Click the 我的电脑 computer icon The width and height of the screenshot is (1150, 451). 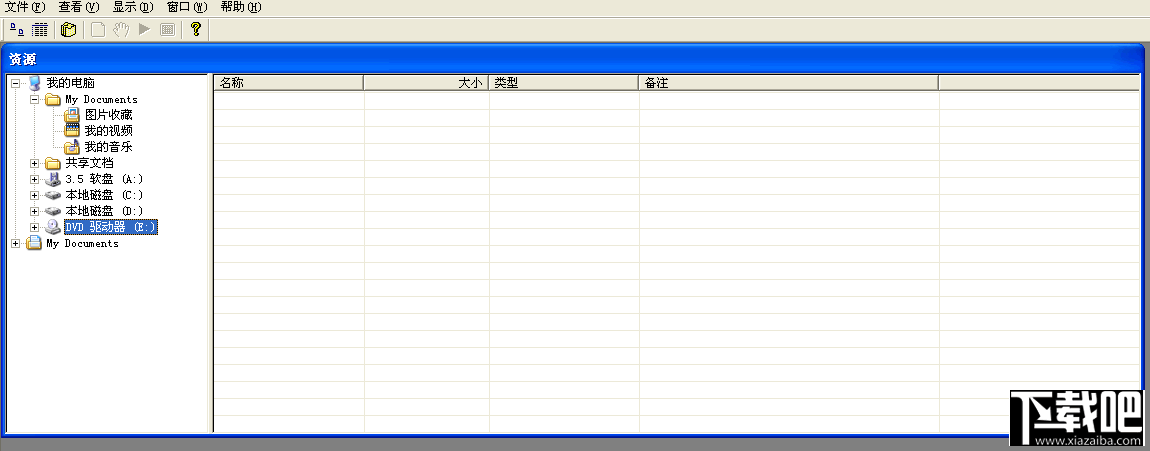34,83
